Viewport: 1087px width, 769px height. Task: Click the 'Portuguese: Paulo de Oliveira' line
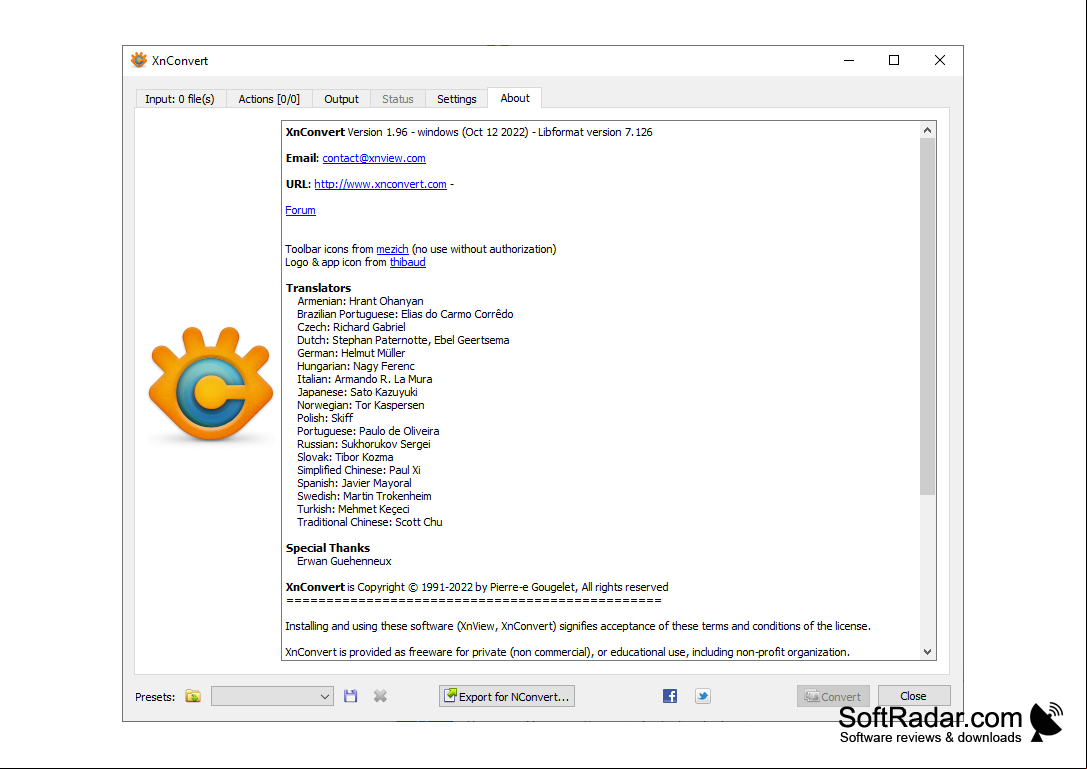coord(368,431)
